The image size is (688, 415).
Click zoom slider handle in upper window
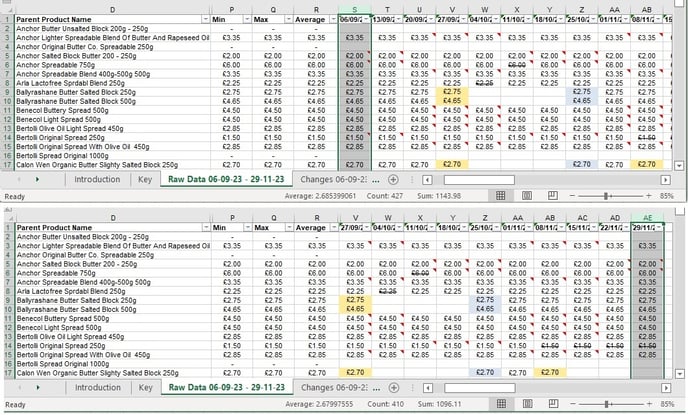[606, 196]
